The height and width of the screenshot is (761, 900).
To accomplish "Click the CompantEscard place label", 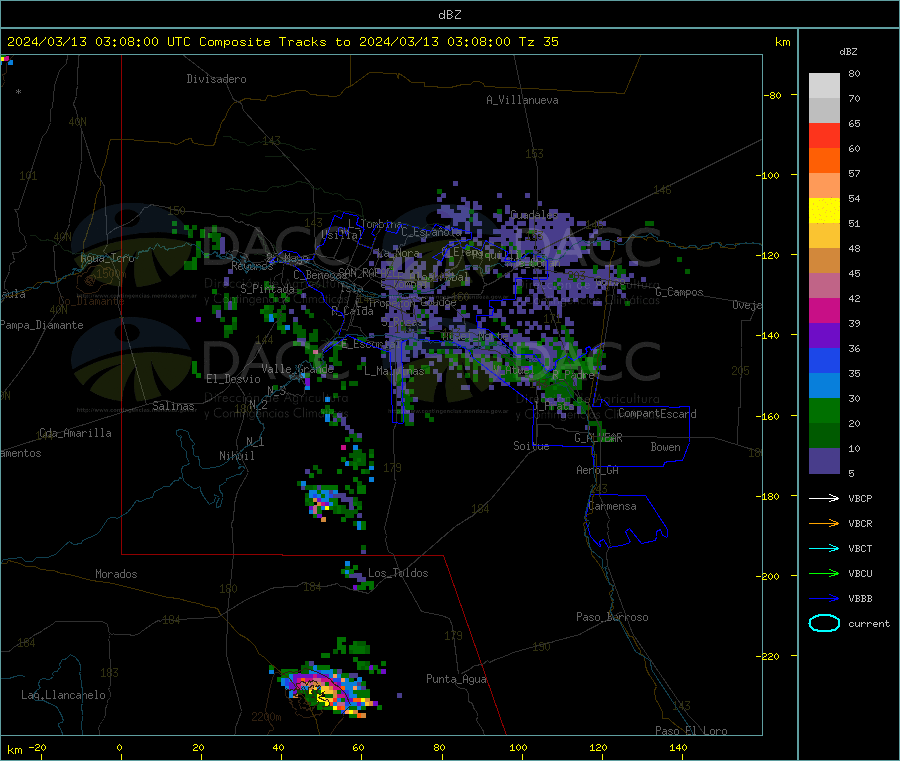I will [657, 414].
